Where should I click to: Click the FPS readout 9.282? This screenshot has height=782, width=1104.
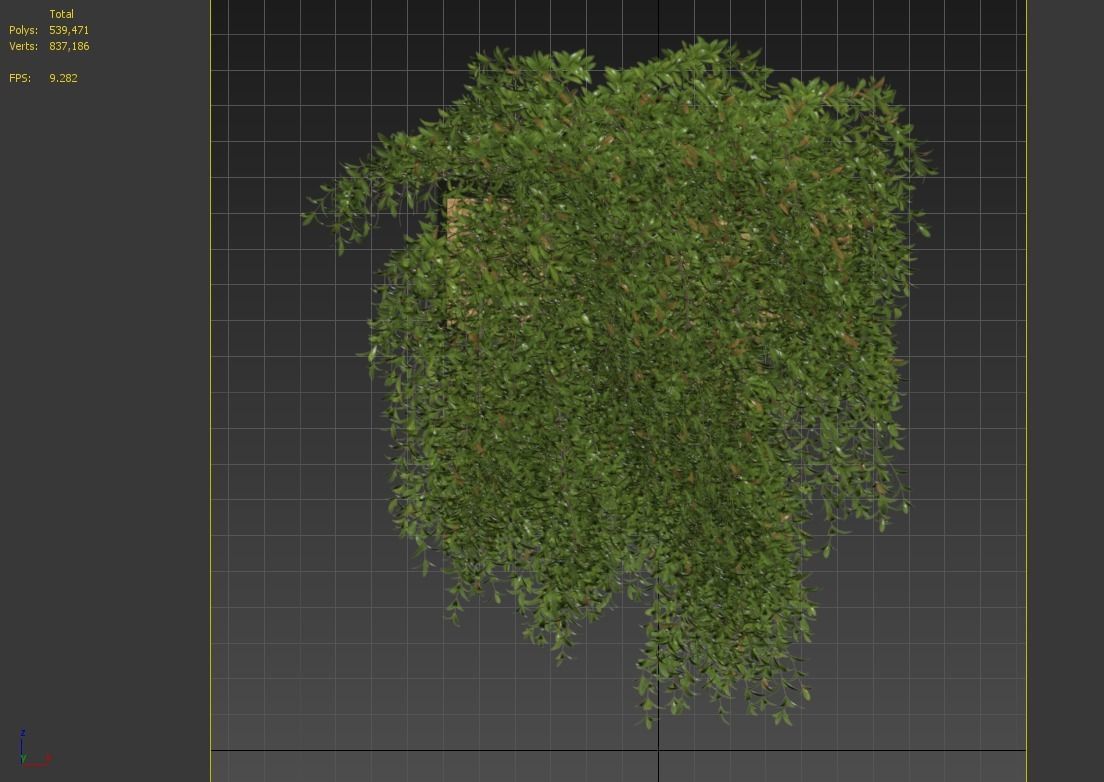point(63,78)
